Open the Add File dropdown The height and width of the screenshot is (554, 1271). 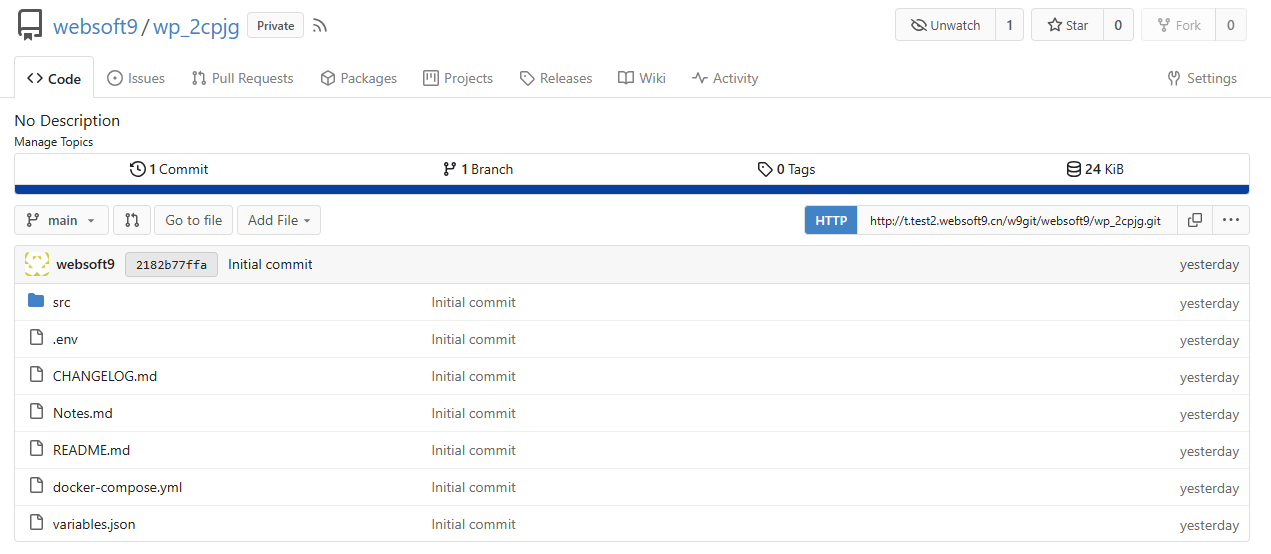[278, 220]
